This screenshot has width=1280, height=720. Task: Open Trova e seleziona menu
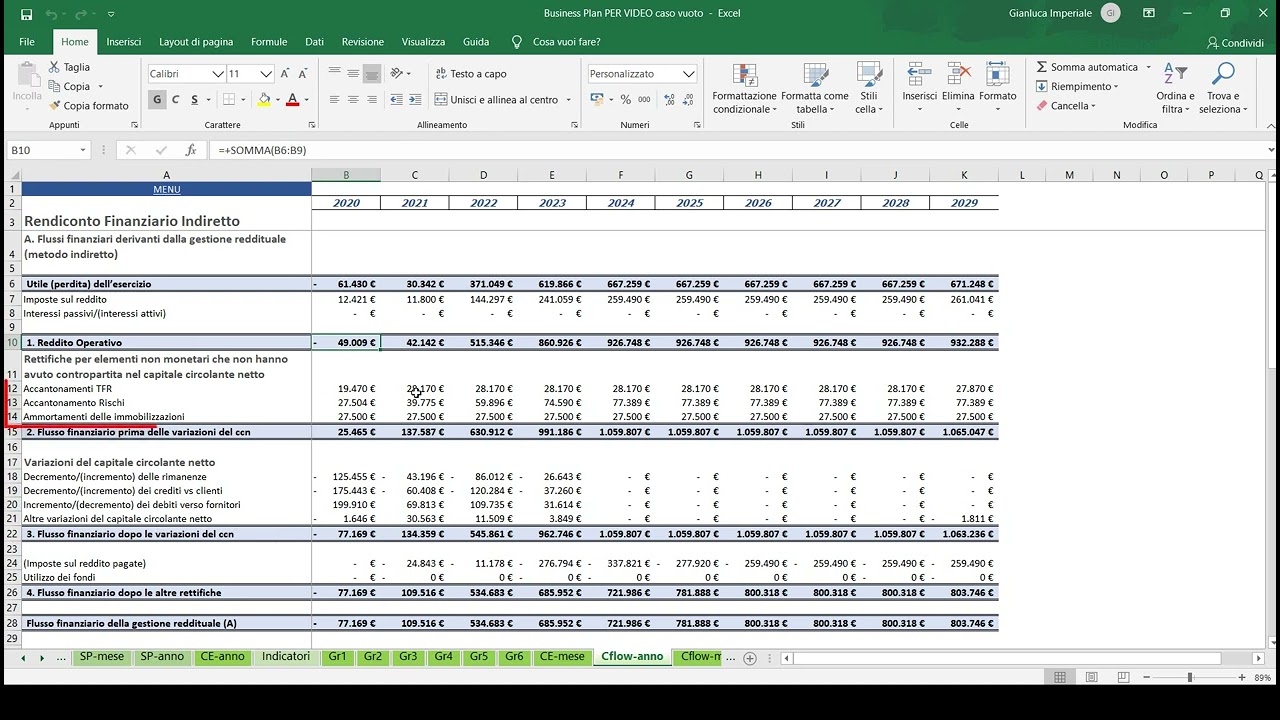[x=1222, y=88]
